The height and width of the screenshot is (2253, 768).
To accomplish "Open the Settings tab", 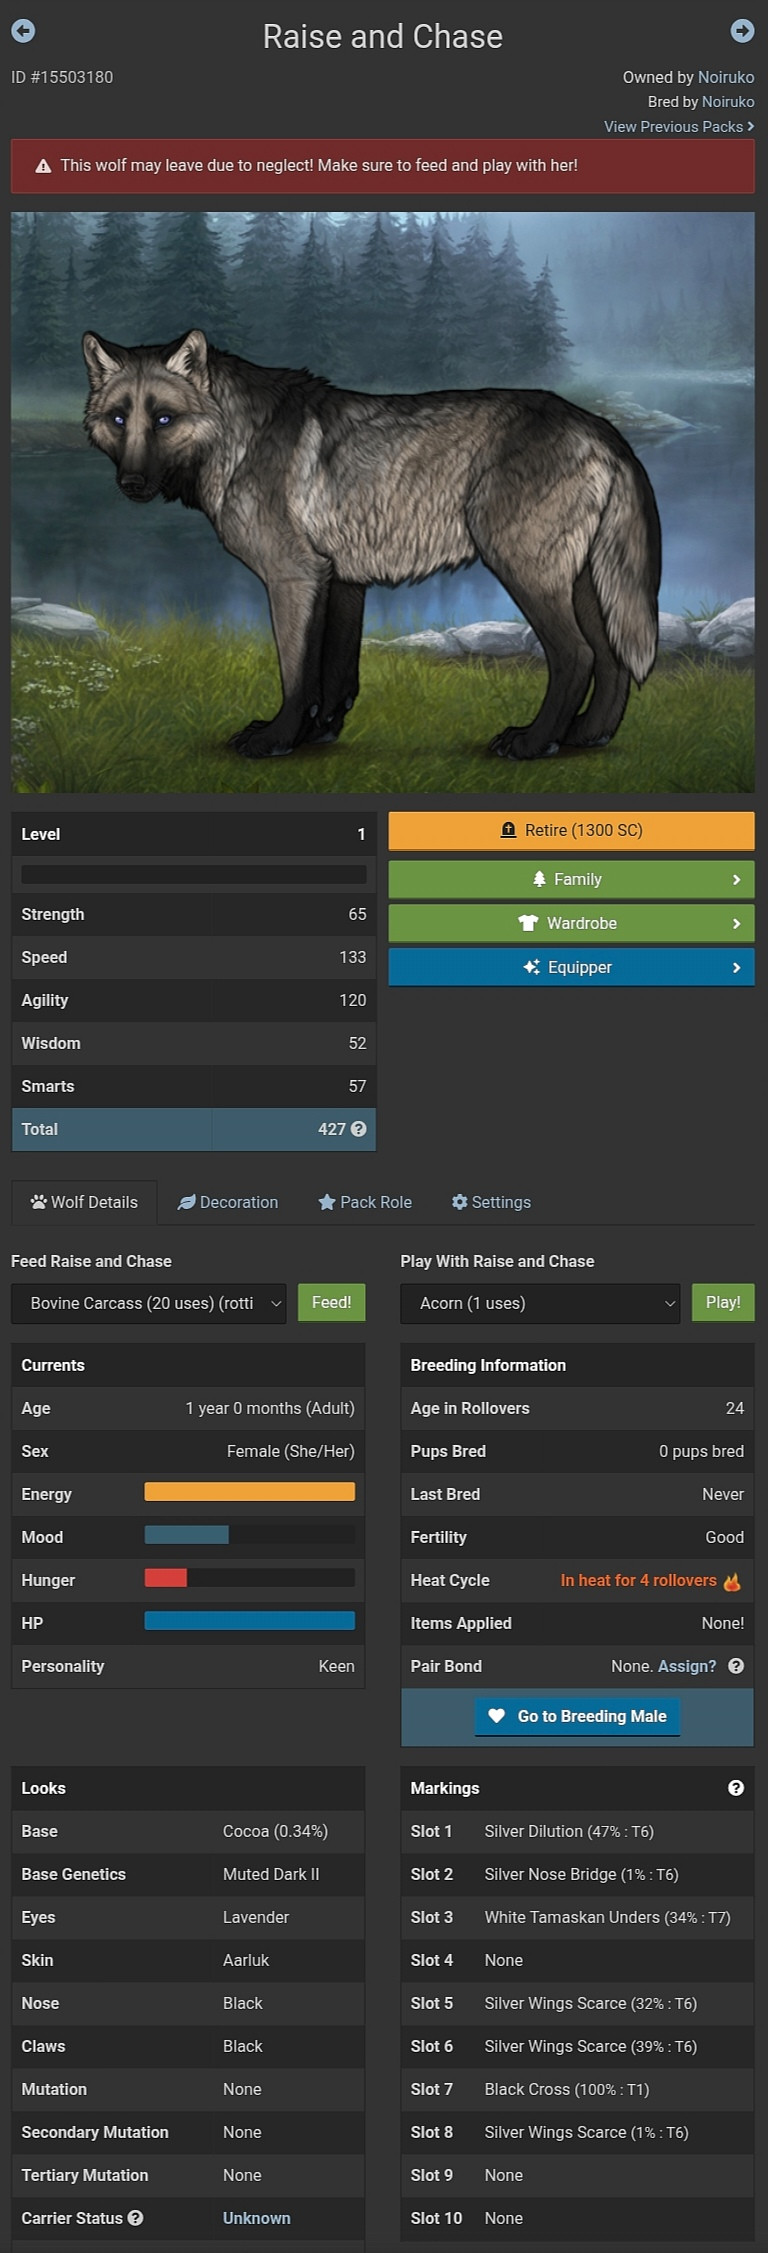I will click(x=491, y=1202).
